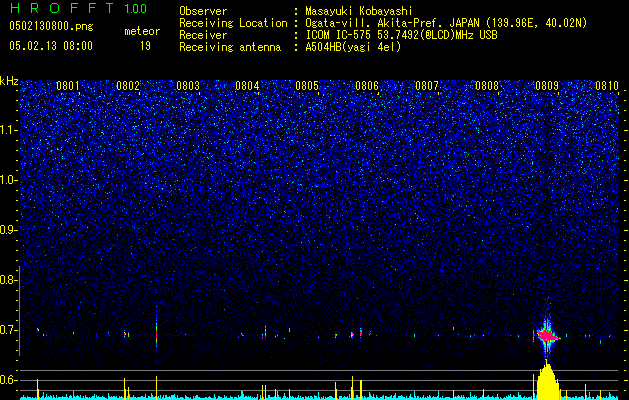Click the 1.0 kHz axis label
This screenshot has height=400, width=629.
(x=8, y=180)
